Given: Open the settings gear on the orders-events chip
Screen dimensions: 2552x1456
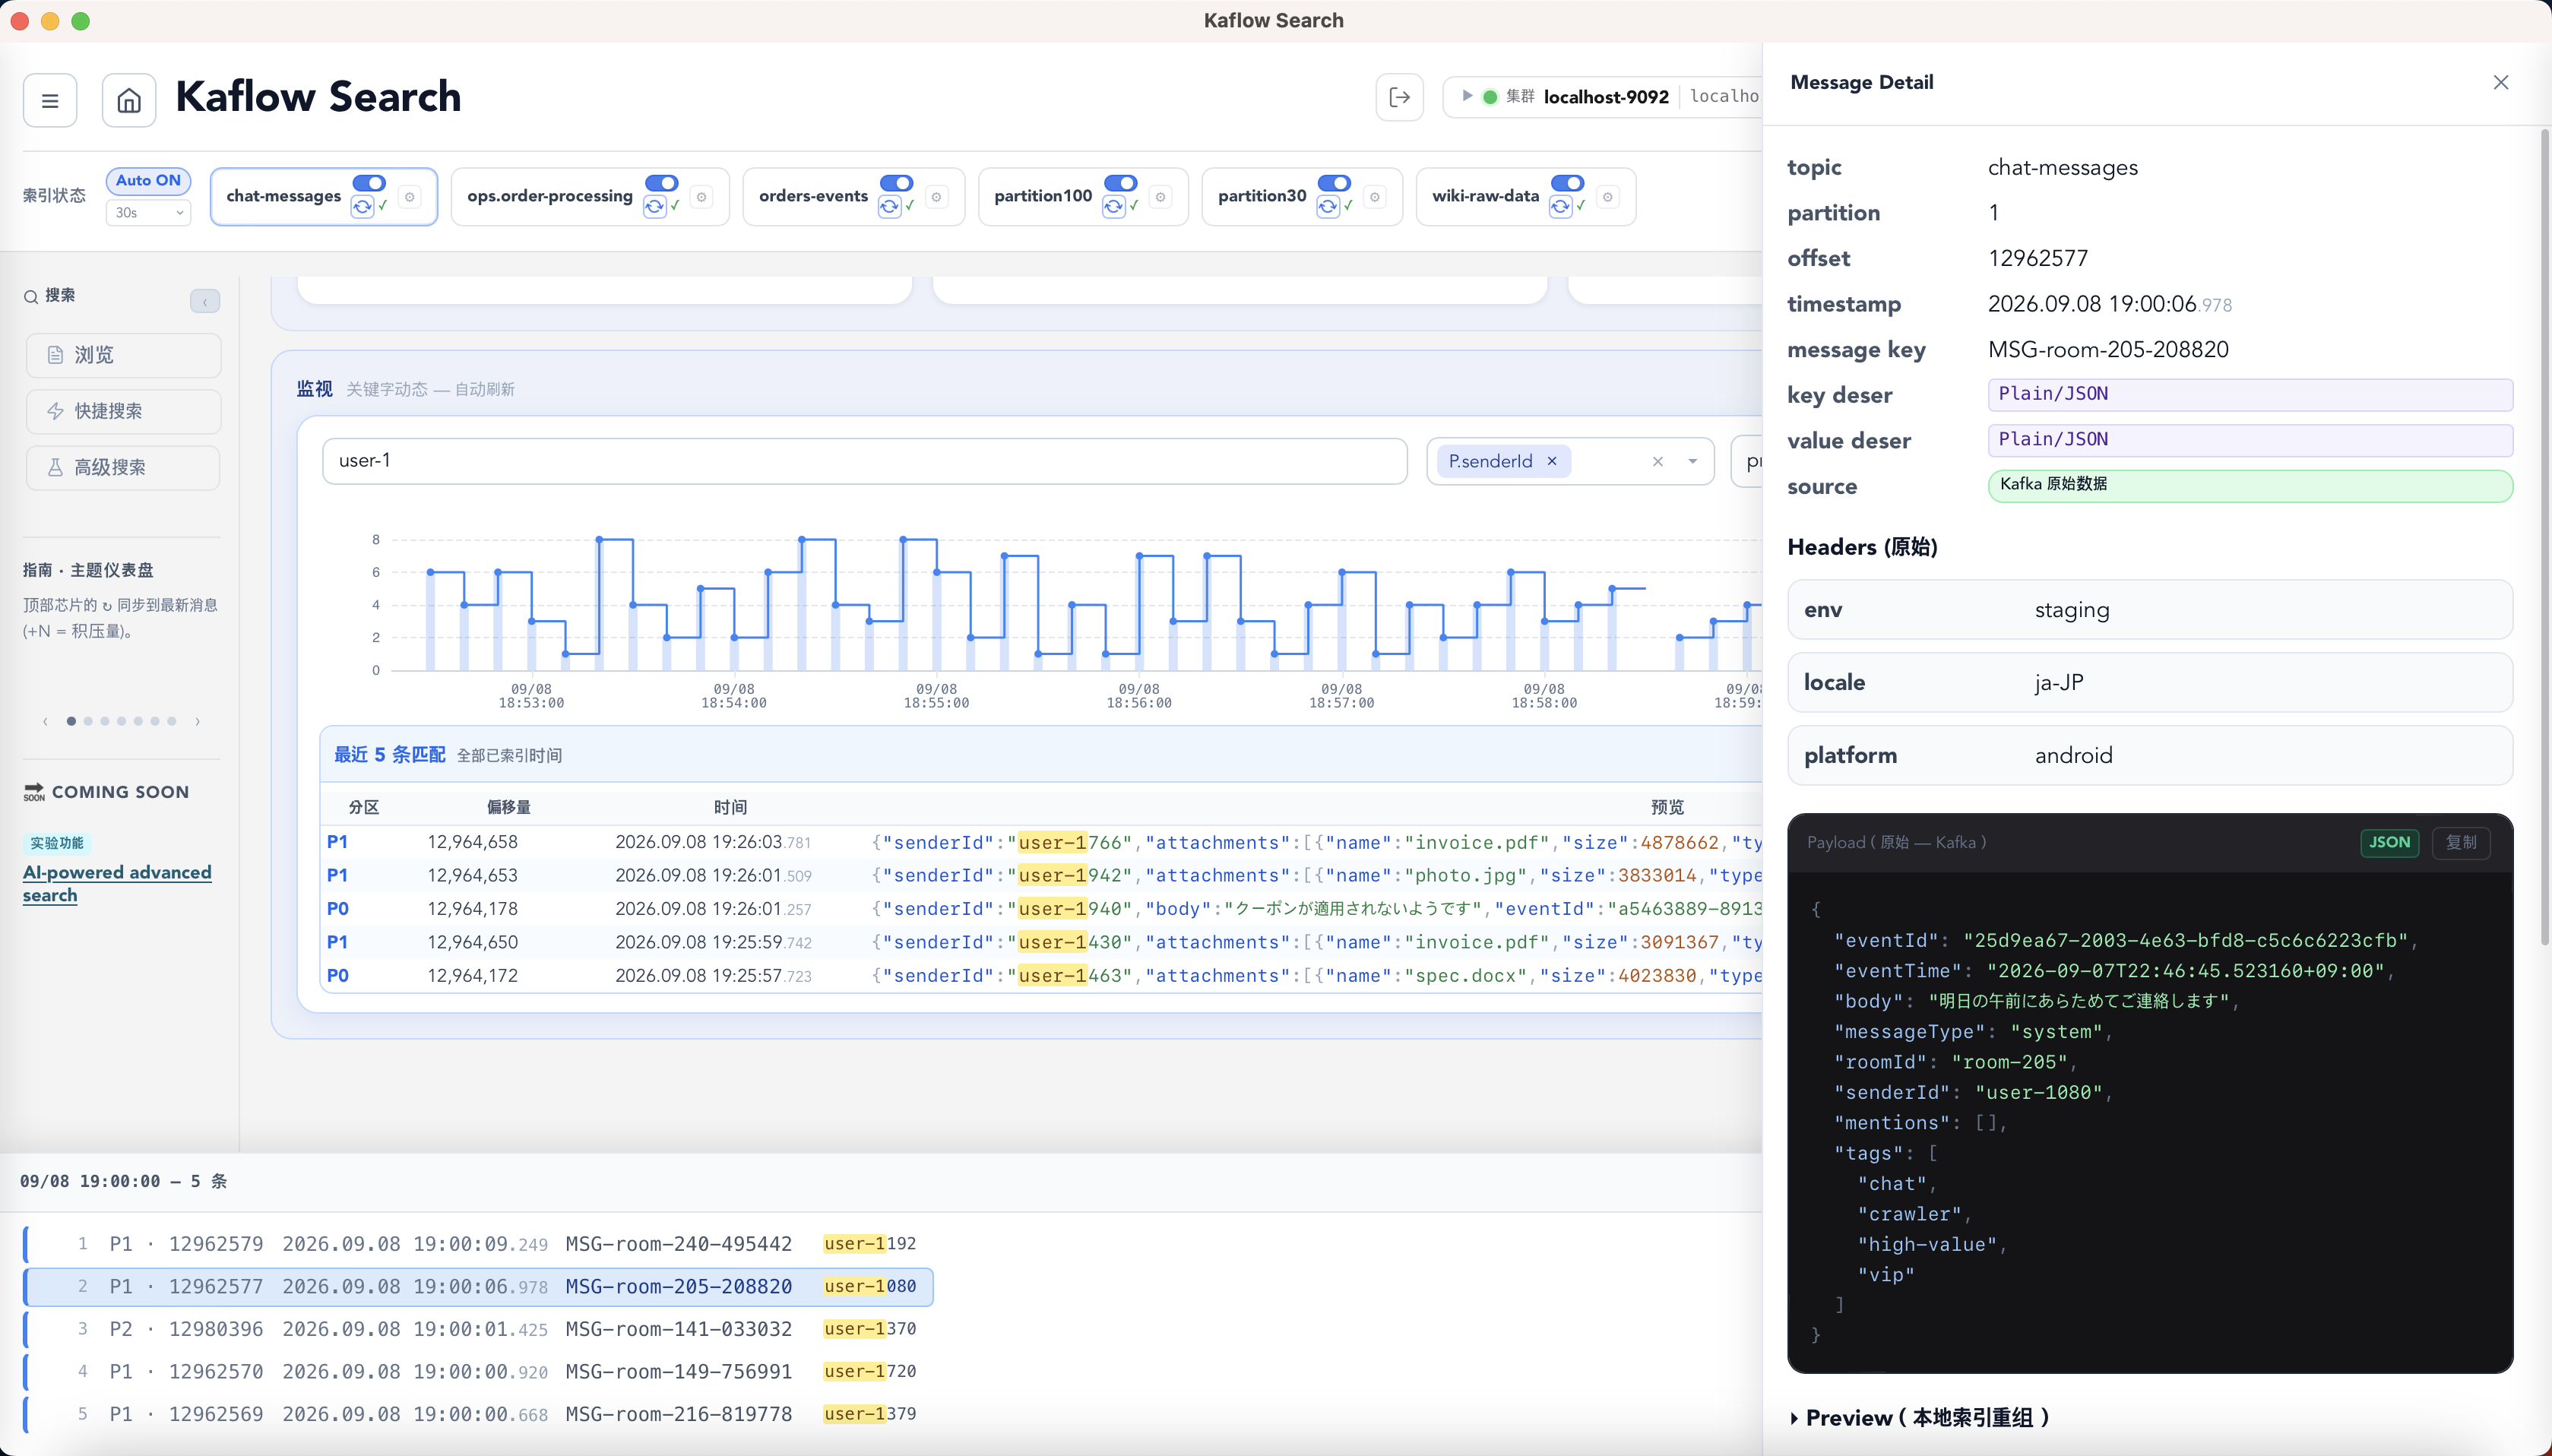Looking at the screenshot, I should [x=936, y=197].
